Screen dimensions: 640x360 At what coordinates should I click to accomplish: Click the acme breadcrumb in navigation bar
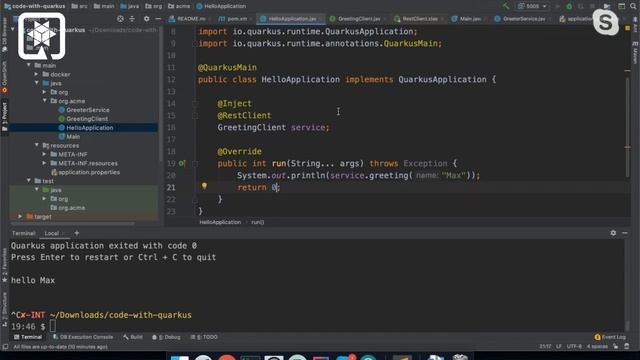tap(179, 6)
